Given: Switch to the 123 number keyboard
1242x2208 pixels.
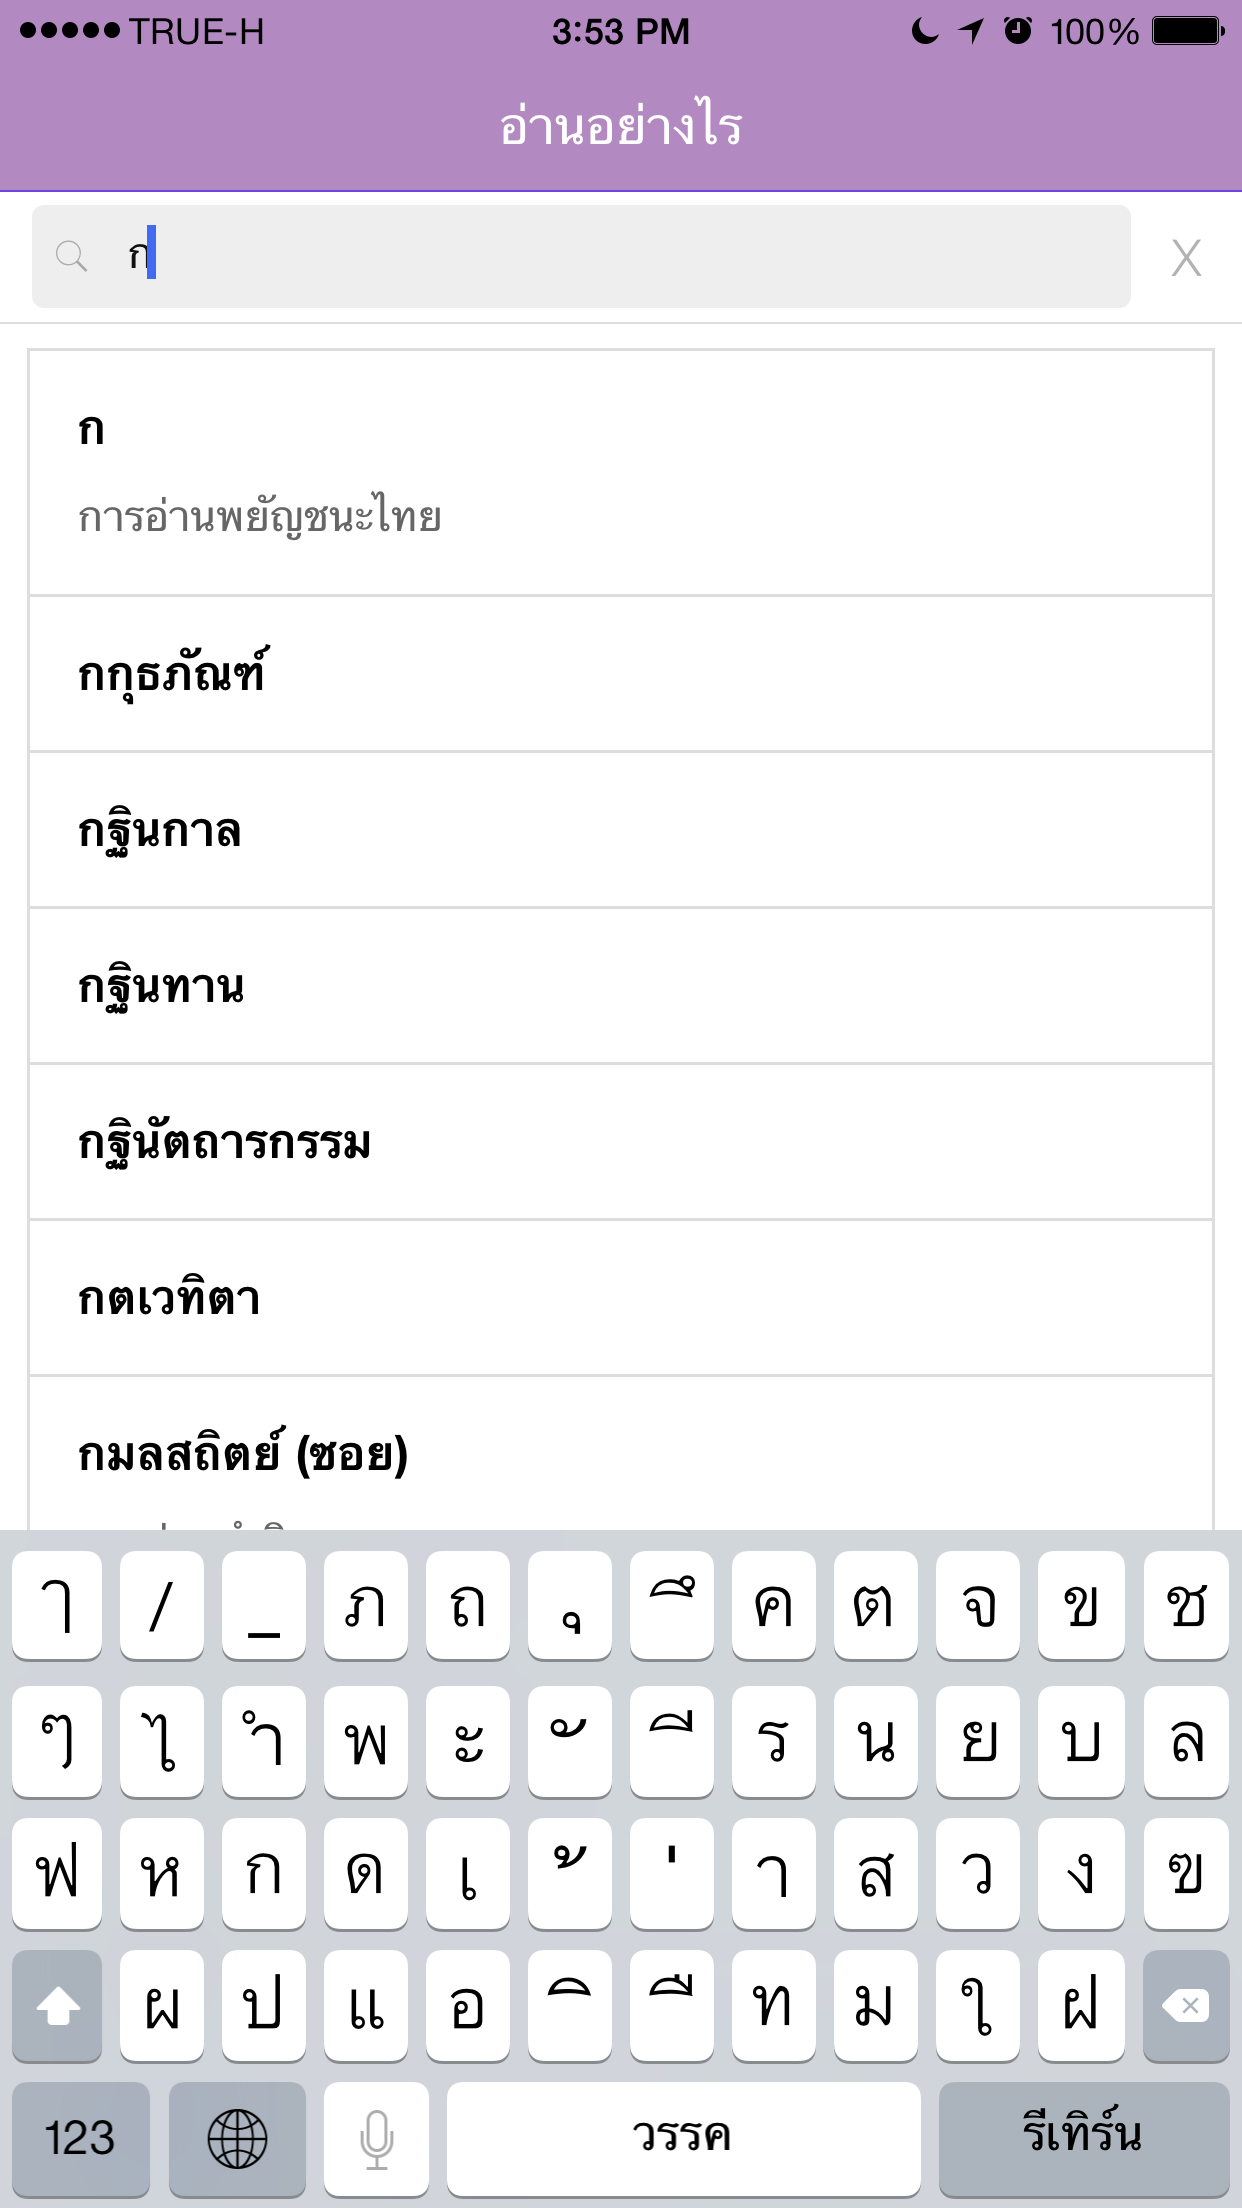Looking at the screenshot, I should pyautogui.click(x=80, y=2139).
